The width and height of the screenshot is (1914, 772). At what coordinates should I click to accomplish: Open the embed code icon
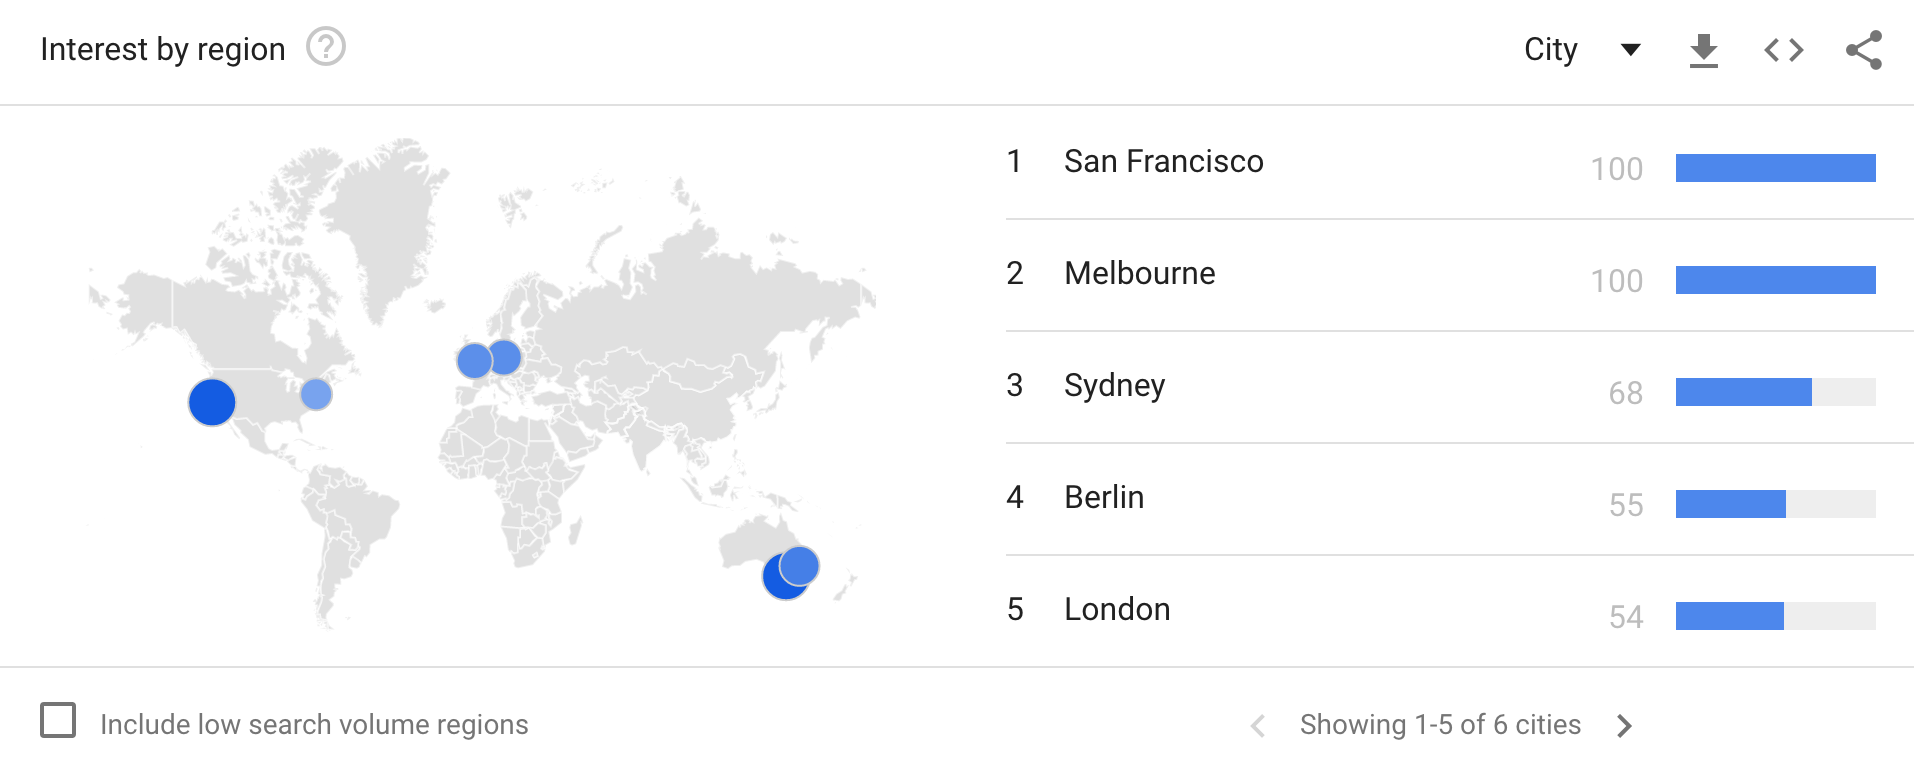(x=1783, y=50)
